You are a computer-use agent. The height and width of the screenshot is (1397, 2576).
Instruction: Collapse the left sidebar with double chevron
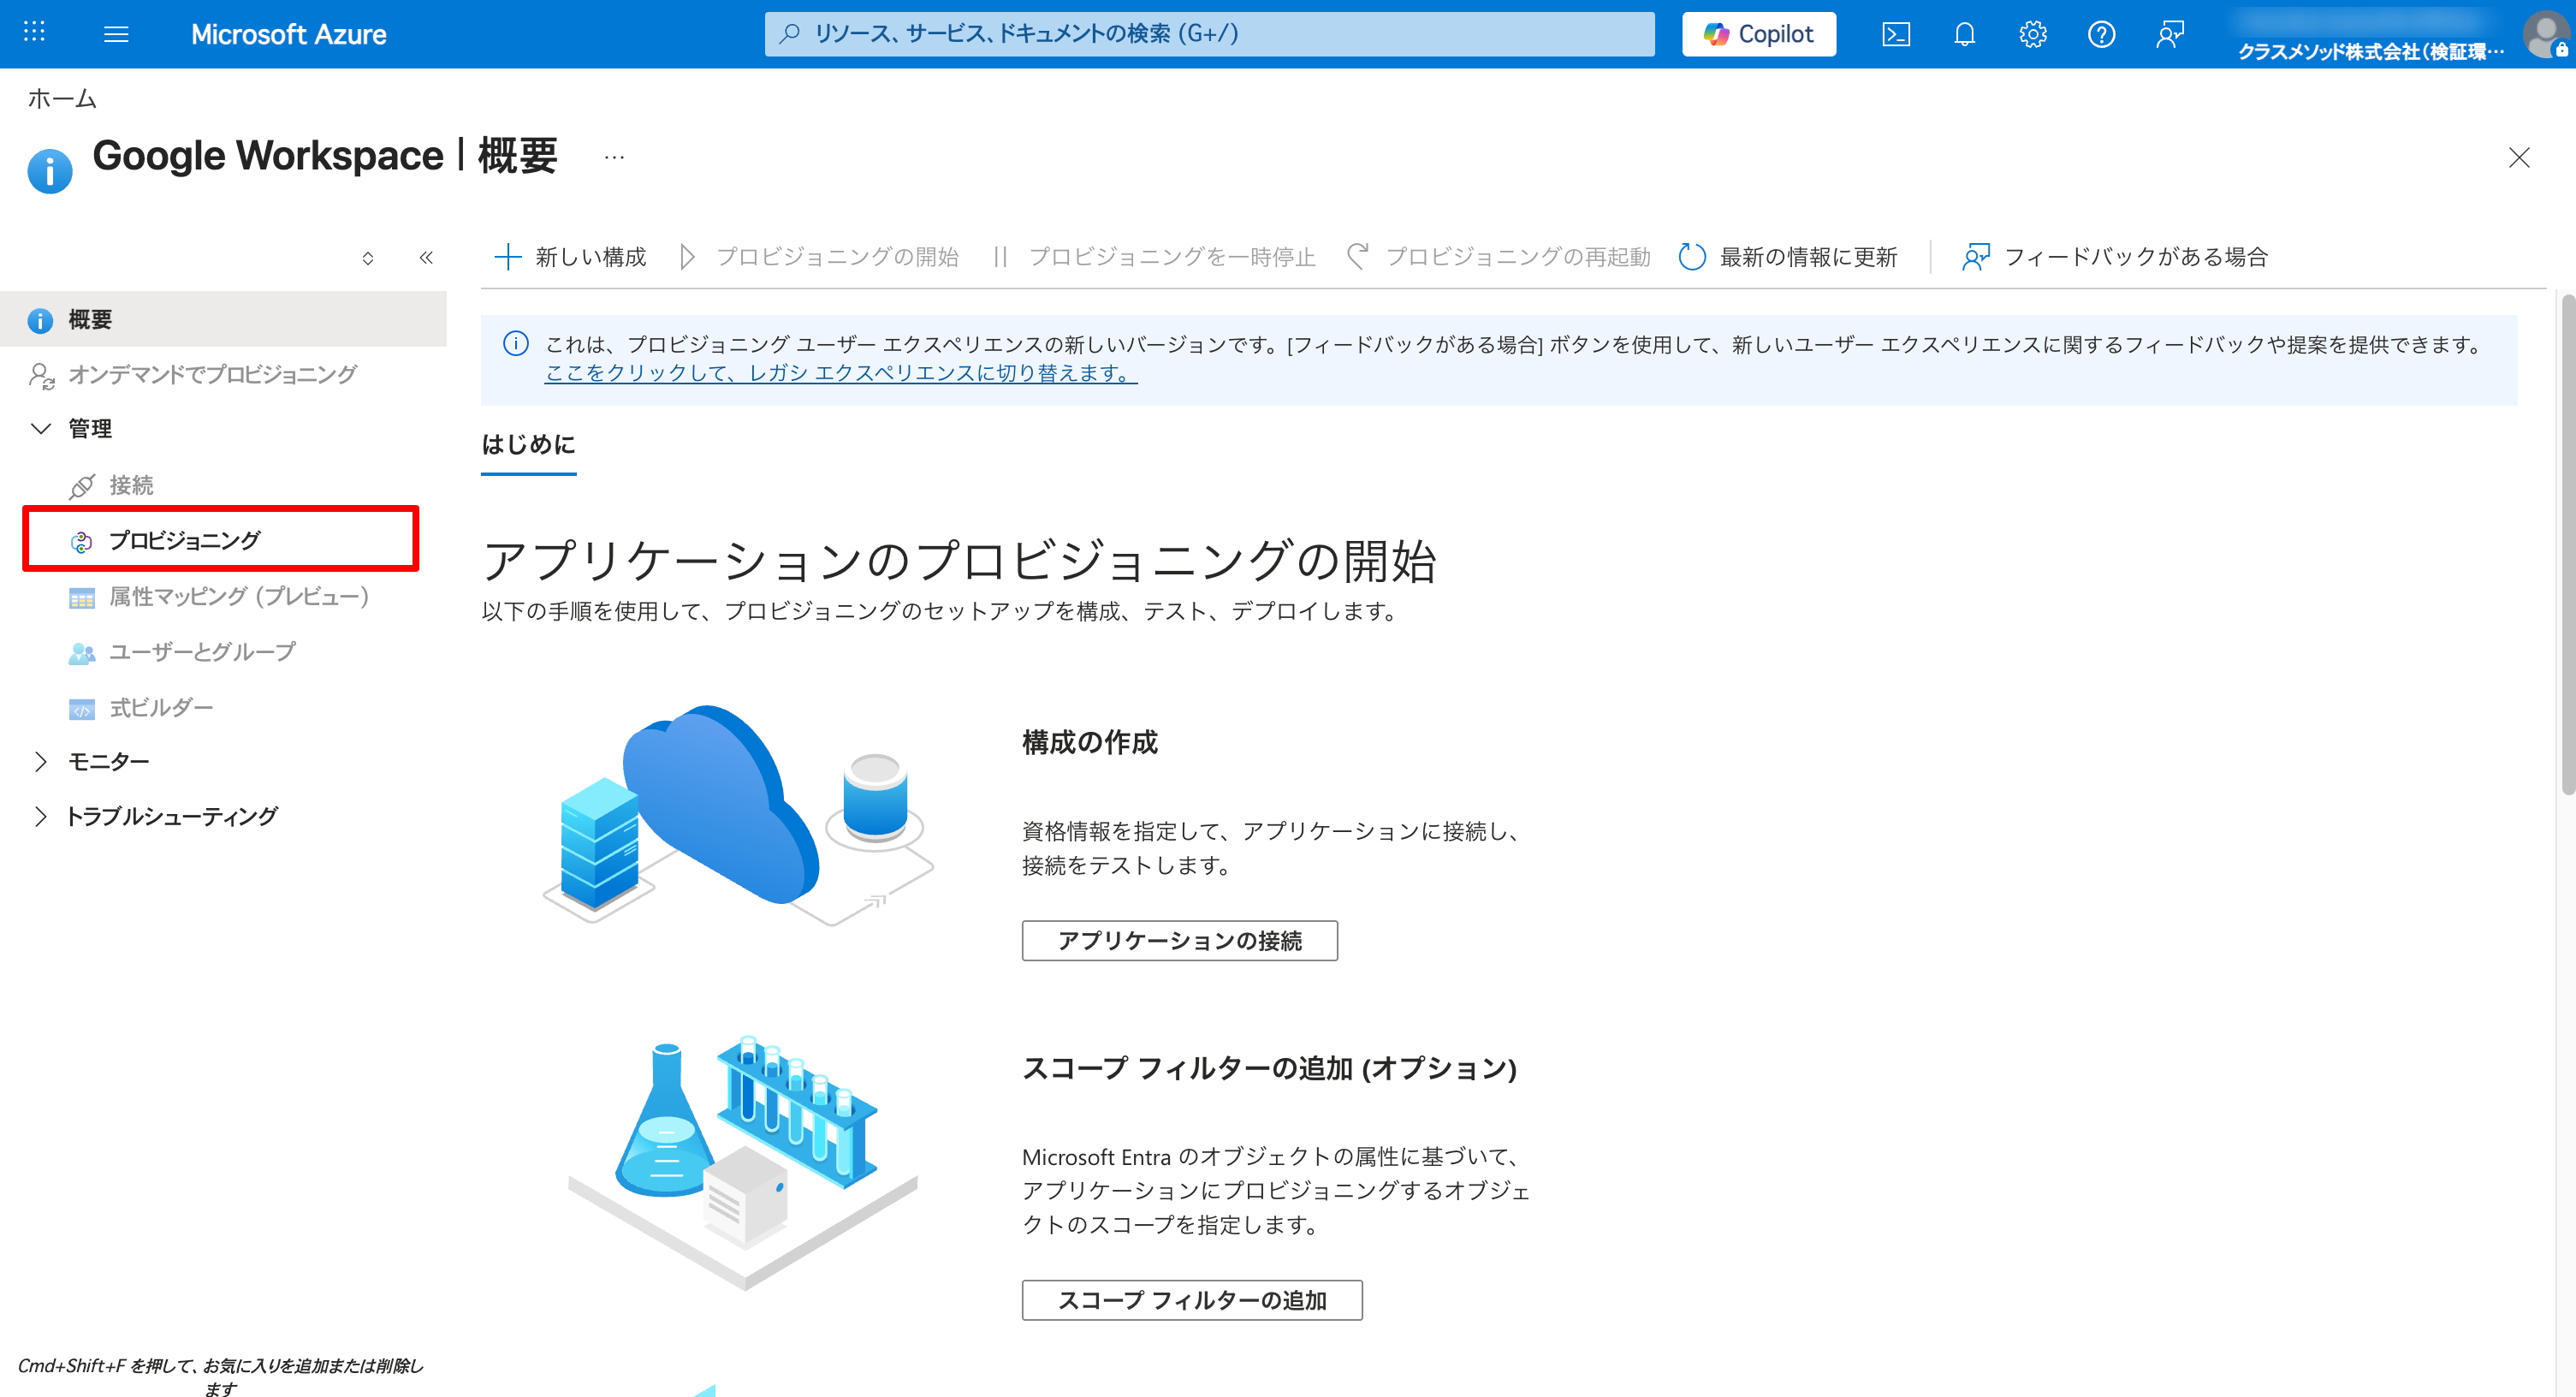tap(426, 257)
